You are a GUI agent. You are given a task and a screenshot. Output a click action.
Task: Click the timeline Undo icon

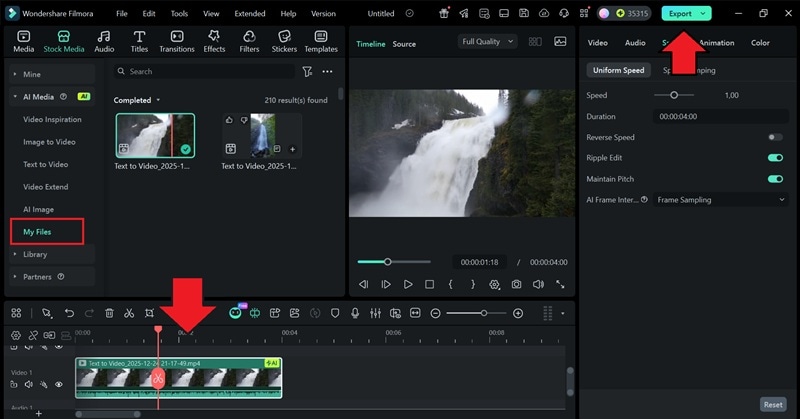(69, 313)
